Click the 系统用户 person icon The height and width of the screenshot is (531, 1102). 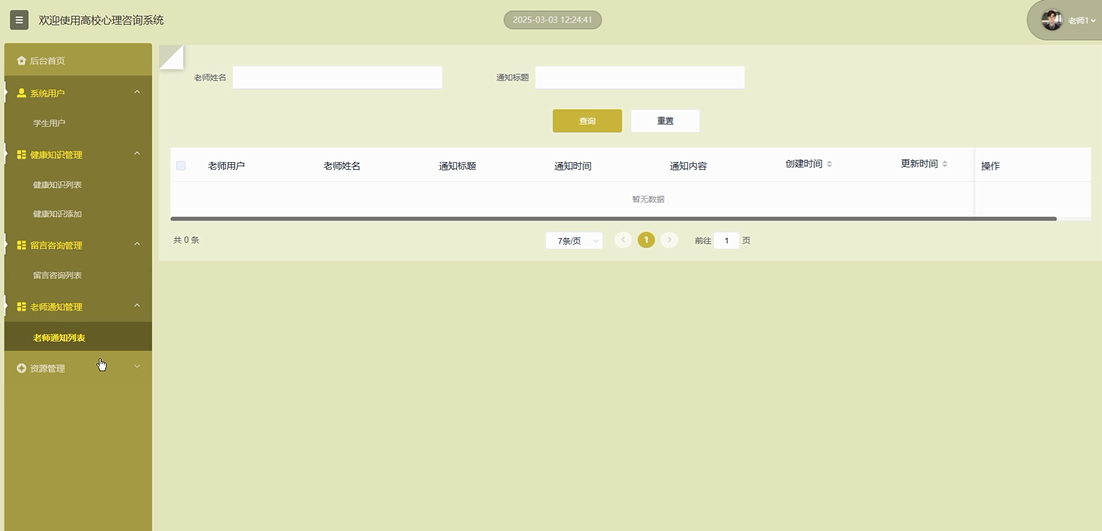21,93
